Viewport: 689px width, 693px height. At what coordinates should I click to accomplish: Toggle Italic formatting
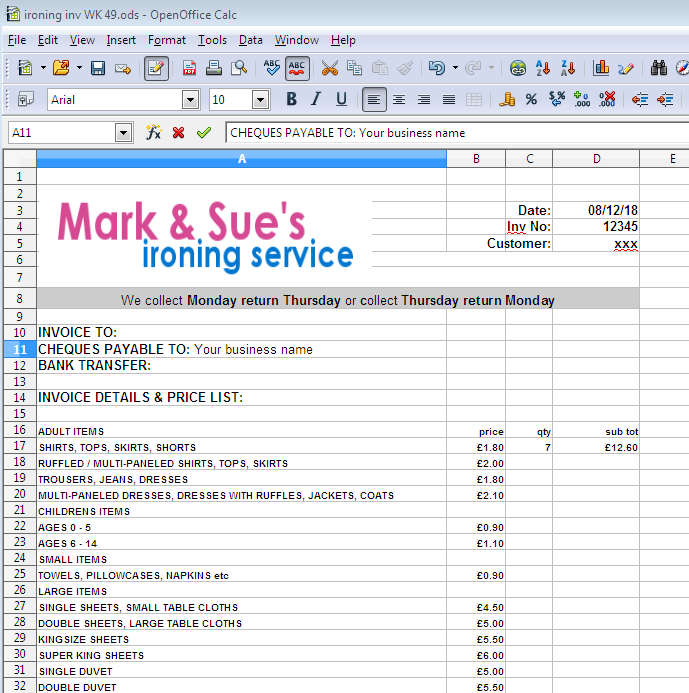click(x=316, y=99)
